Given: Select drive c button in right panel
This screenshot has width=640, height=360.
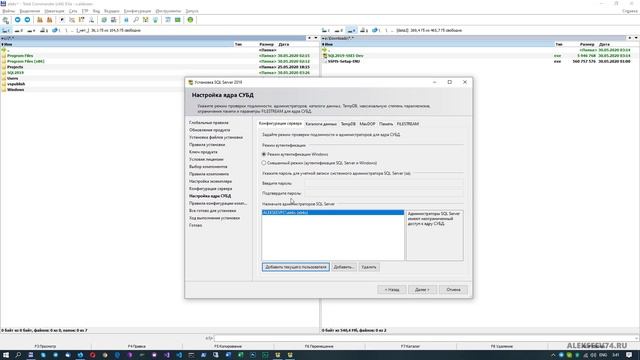Looking at the screenshot, I should (x=326, y=30).
